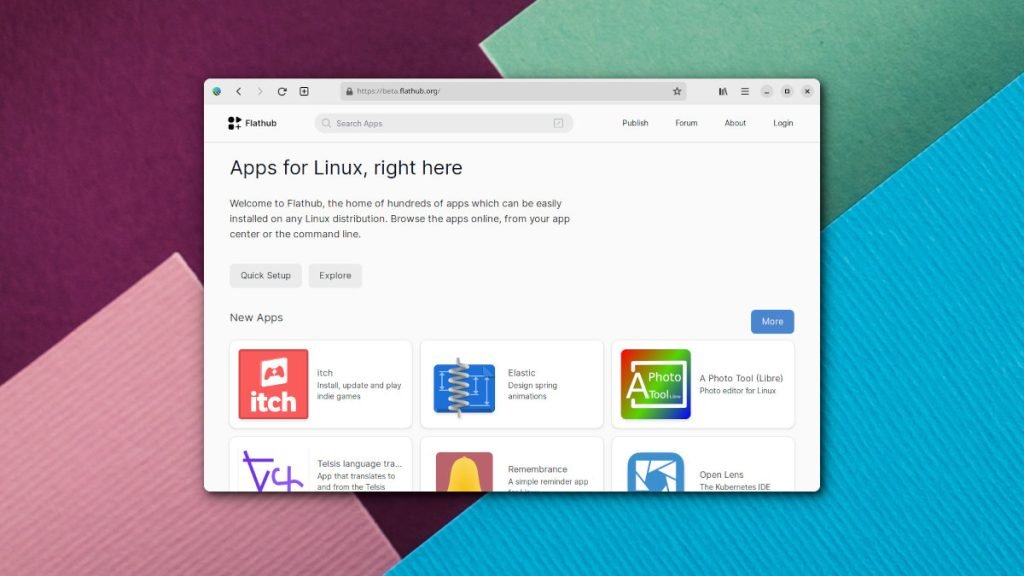Click the 'Photo editor for Linux' description
The width and height of the screenshot is (1024, 576).
tap(738, 391)
